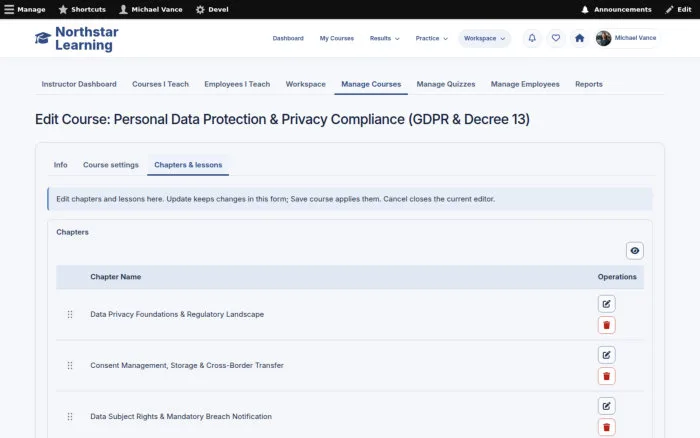The width and height of the screenshot is (700, 438).
Task: Click the Chapters section label
Action: pyautogui.click(x=72, y=232)
